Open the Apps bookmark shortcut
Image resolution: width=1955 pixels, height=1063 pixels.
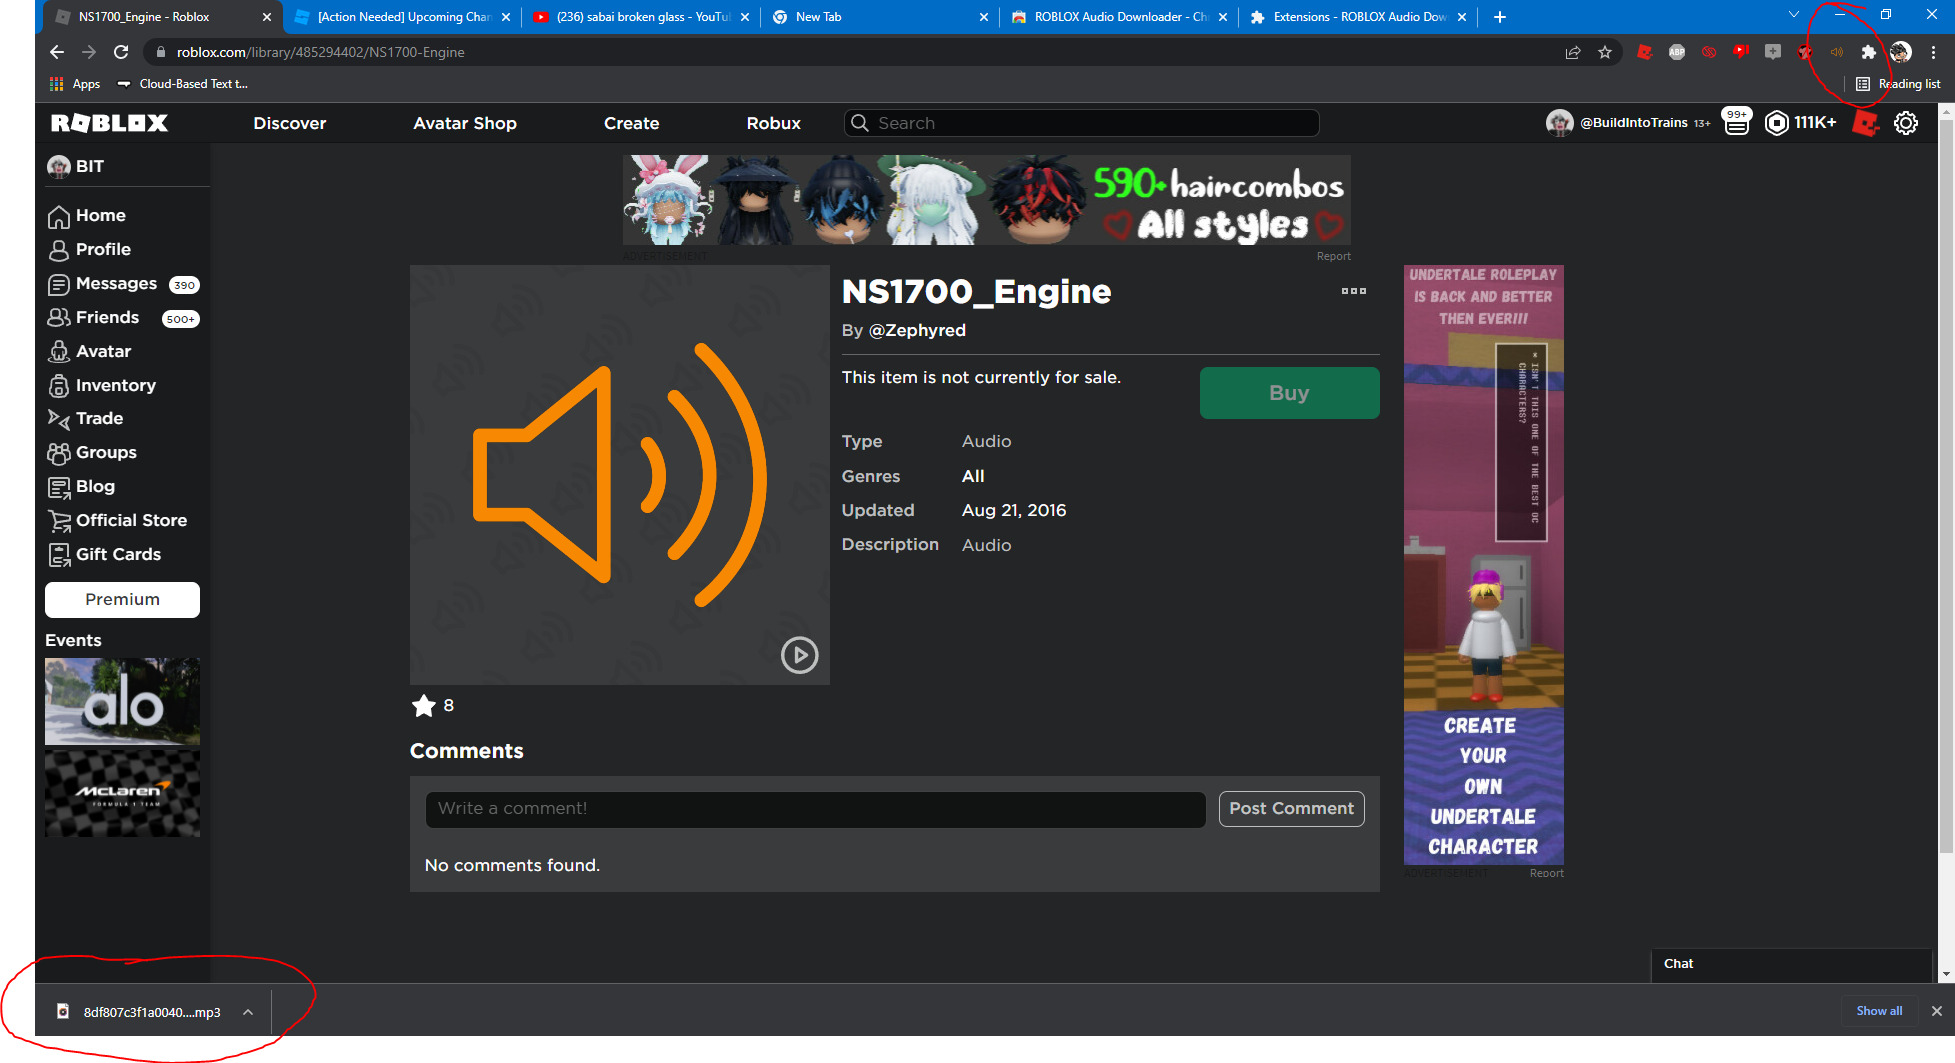point(75,84)
